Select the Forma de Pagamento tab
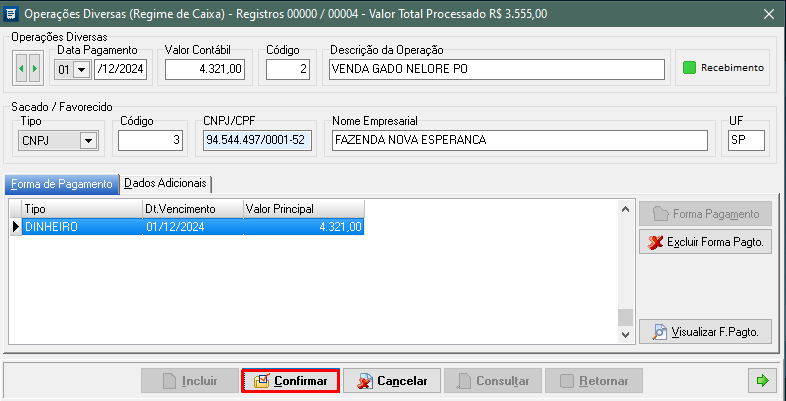This screenshot has width=786, height=401. pyautogui.click(x=61, y=183)
